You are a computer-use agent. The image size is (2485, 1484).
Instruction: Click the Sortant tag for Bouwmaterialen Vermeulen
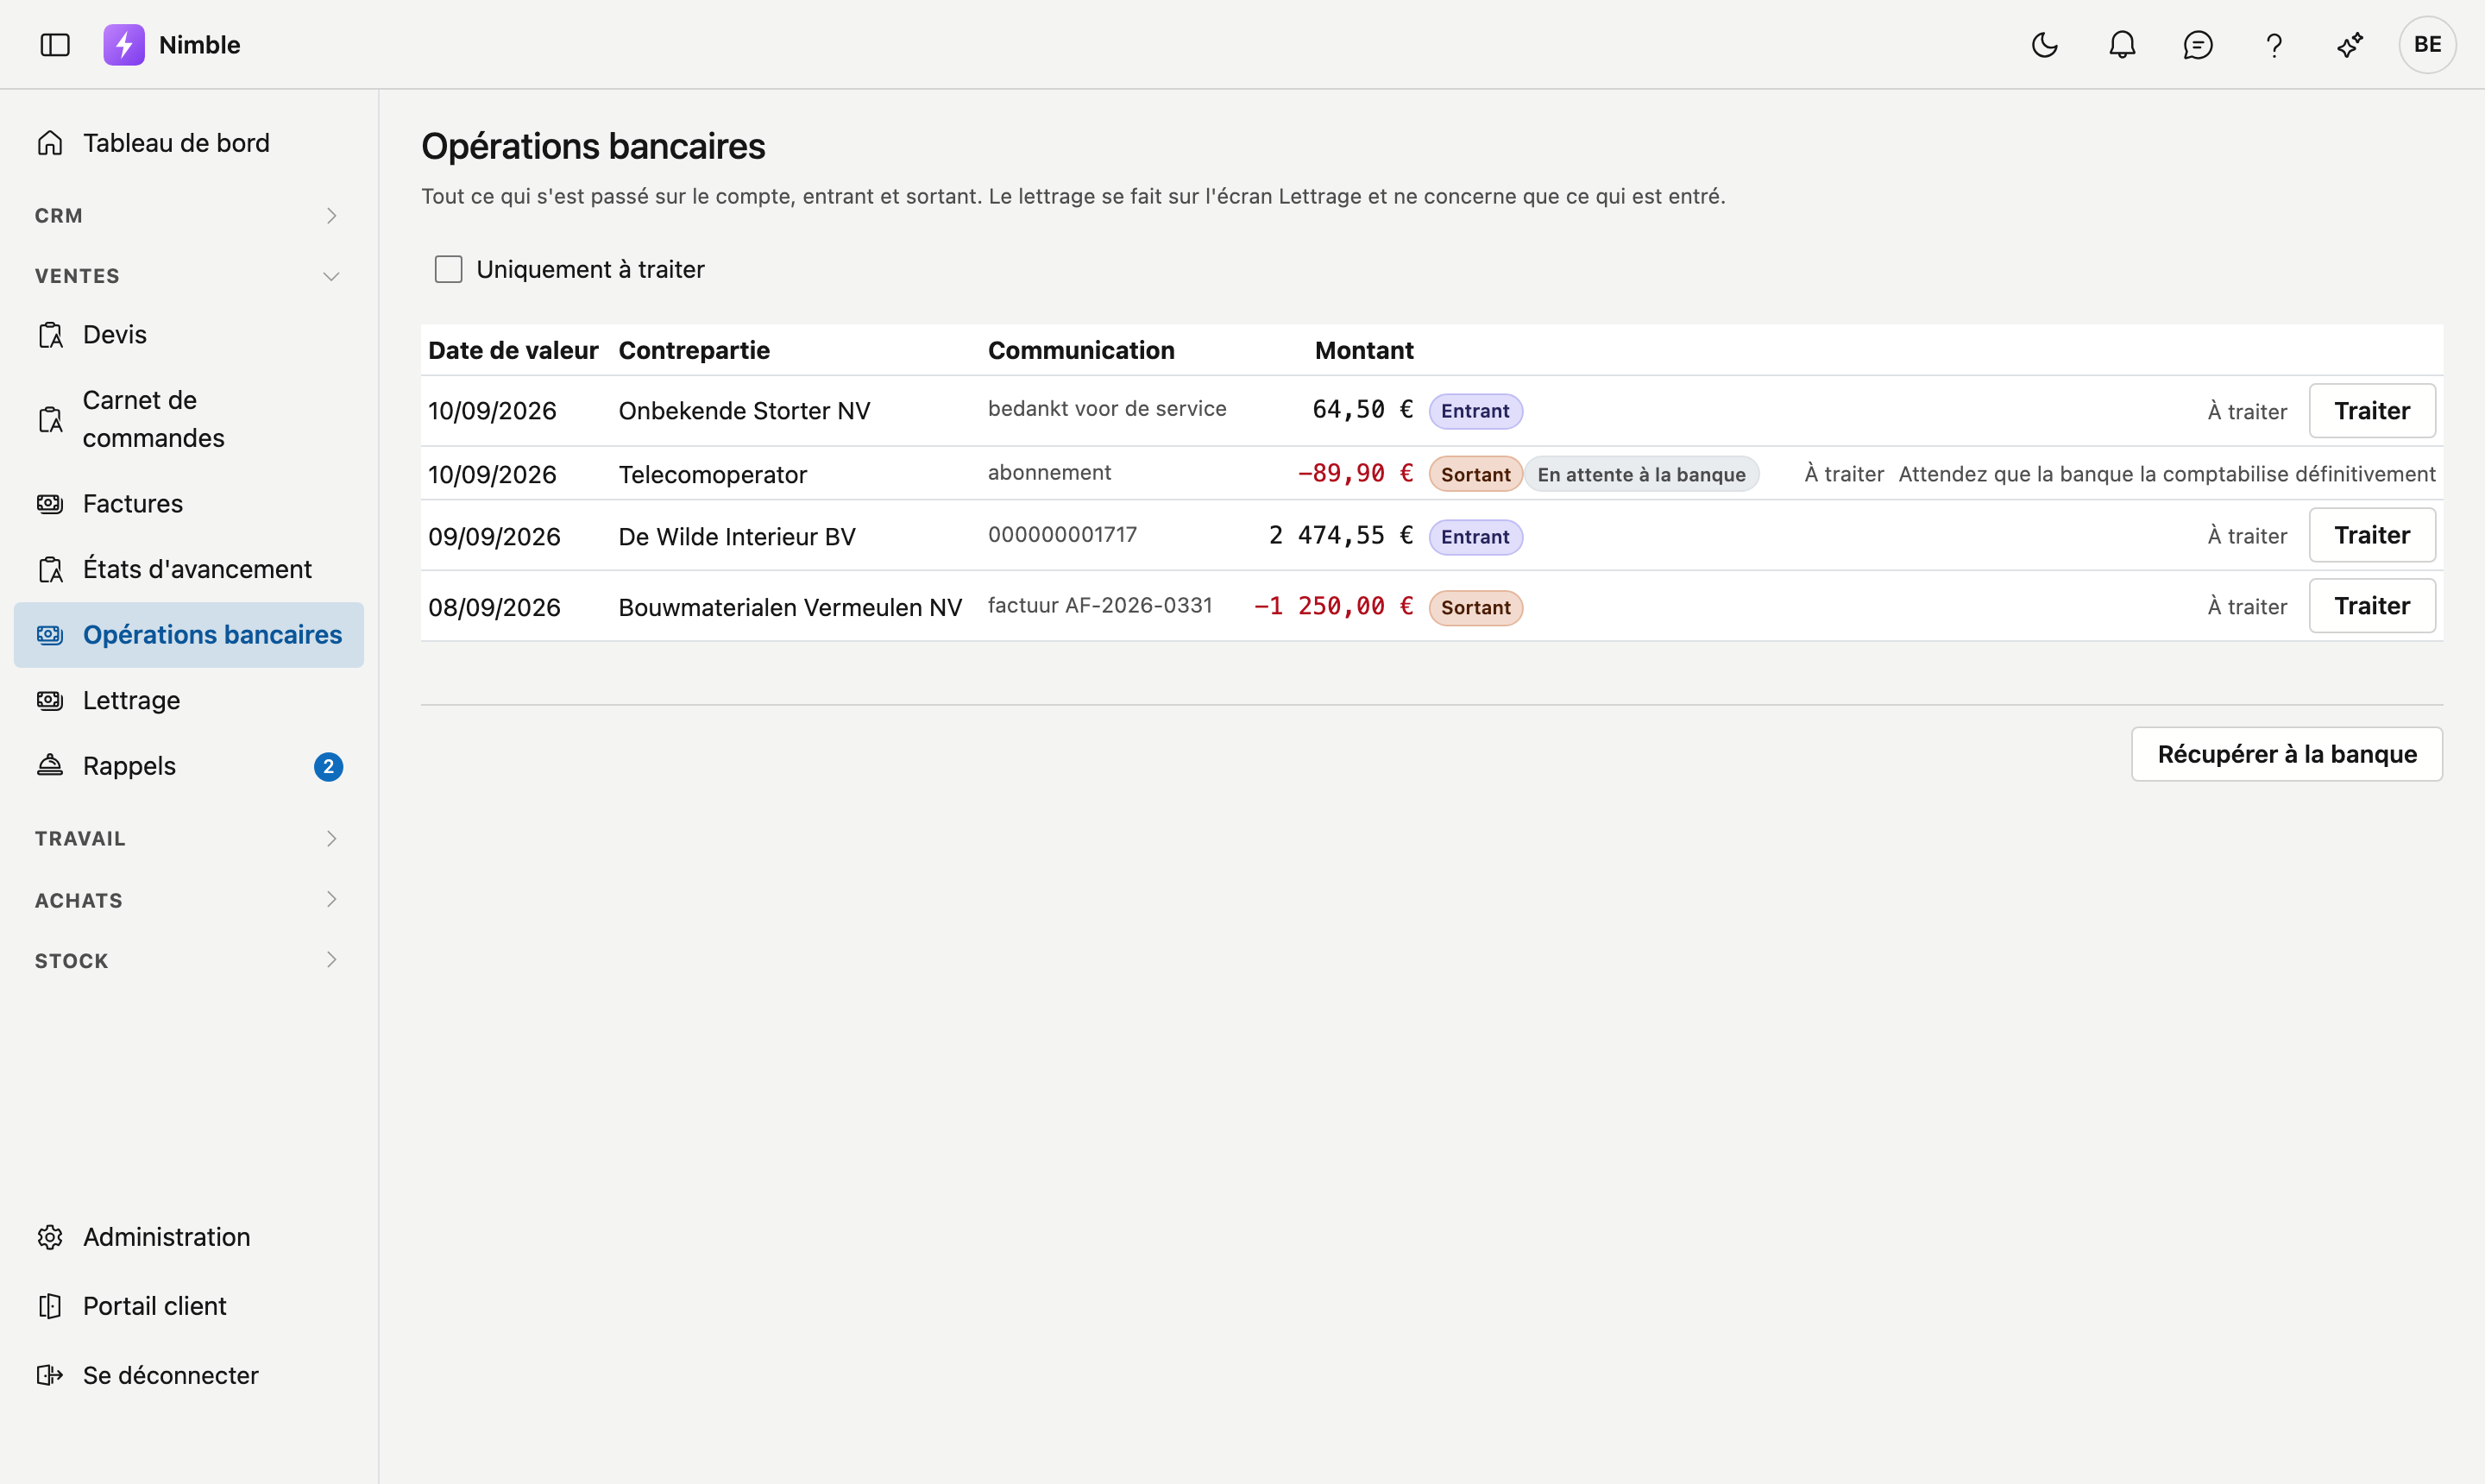point(1475,607)
